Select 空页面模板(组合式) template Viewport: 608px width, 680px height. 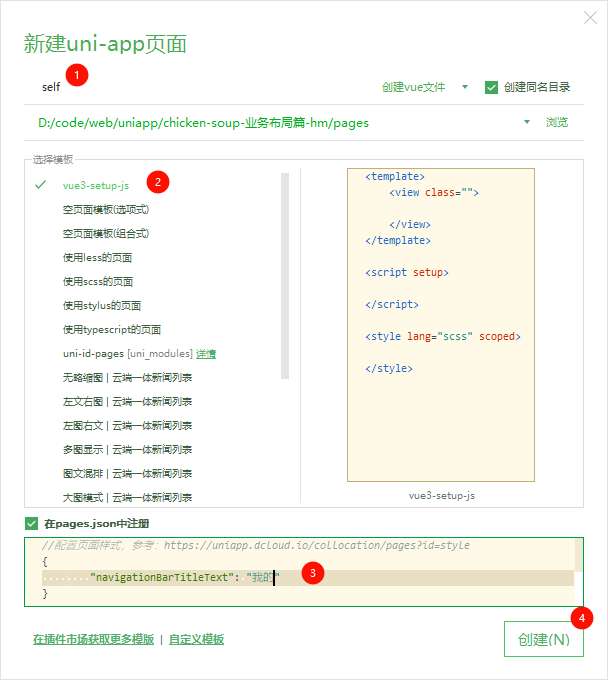click(106, 234)
